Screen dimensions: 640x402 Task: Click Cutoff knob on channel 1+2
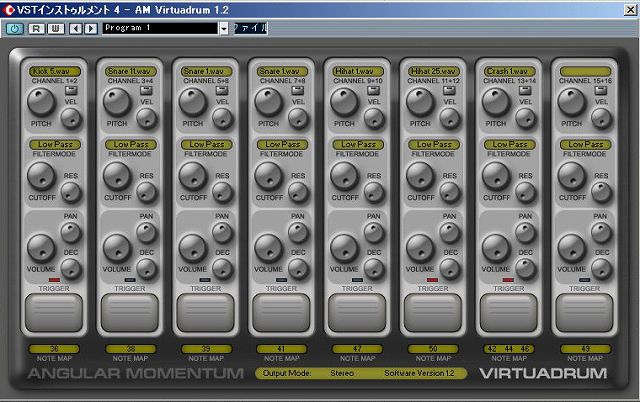(41, 176)
